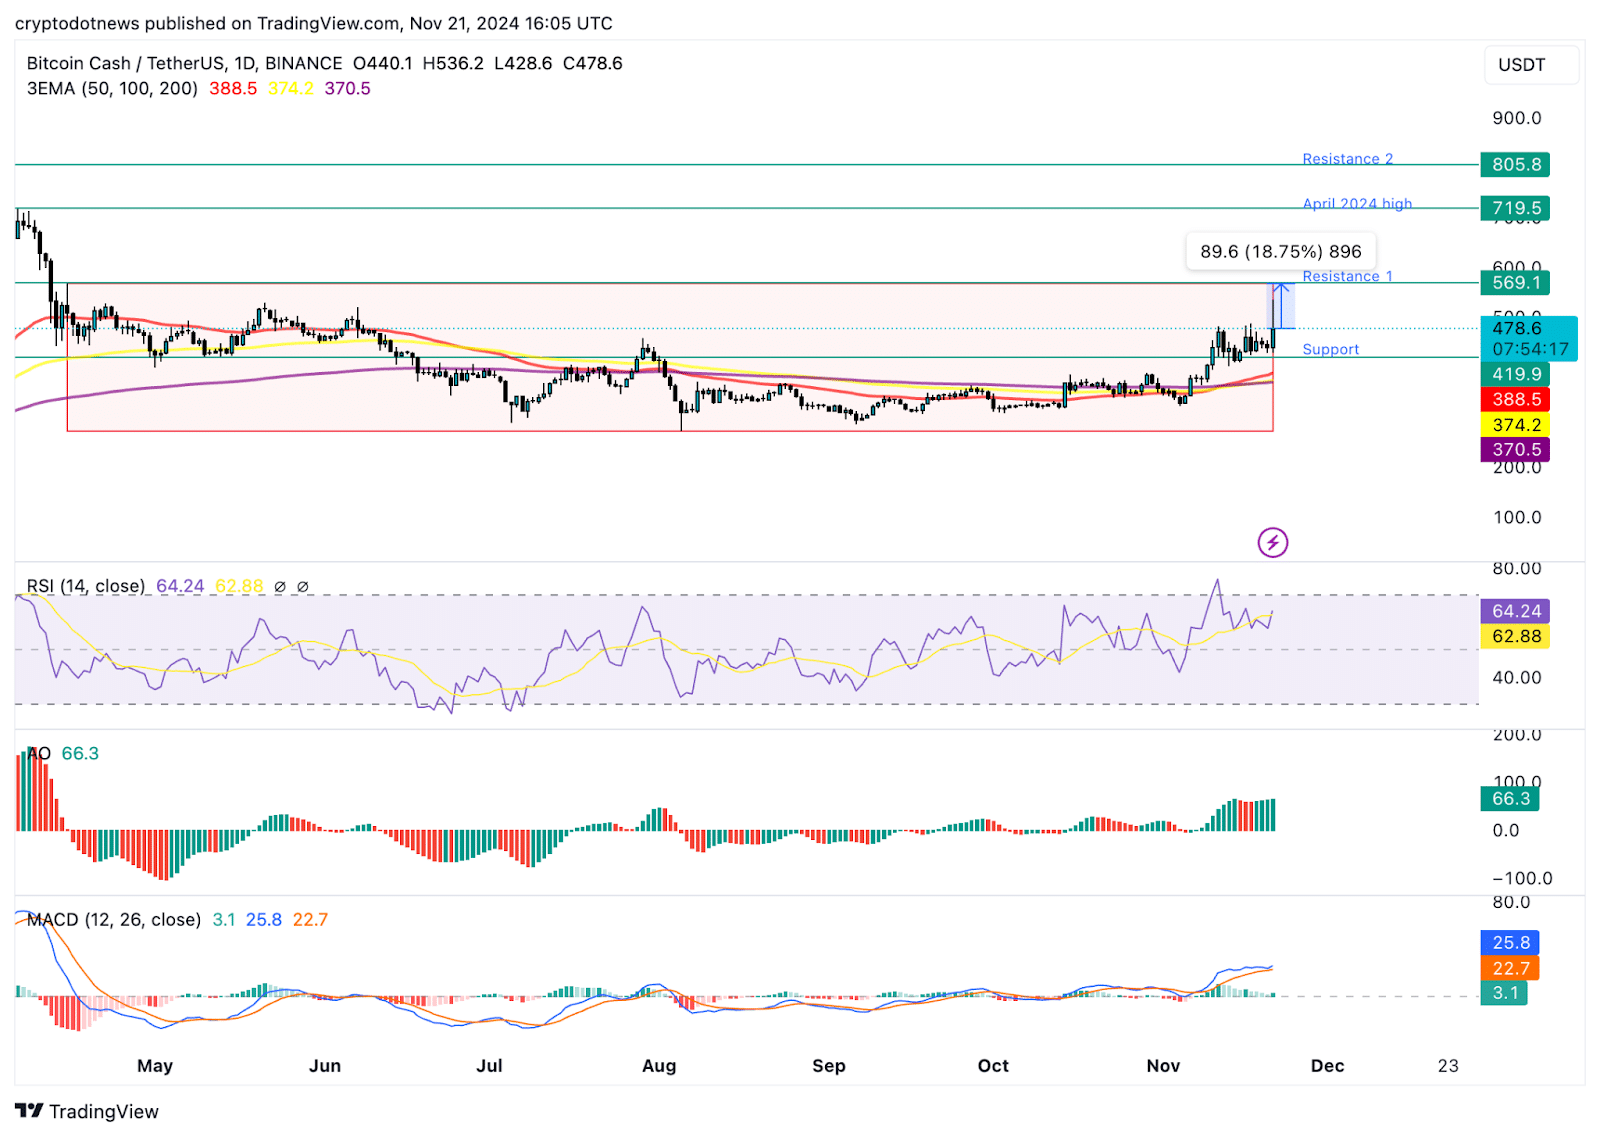Click the MACD 22.7 orange axis tag
1600x1137 pixels.
1510,968
